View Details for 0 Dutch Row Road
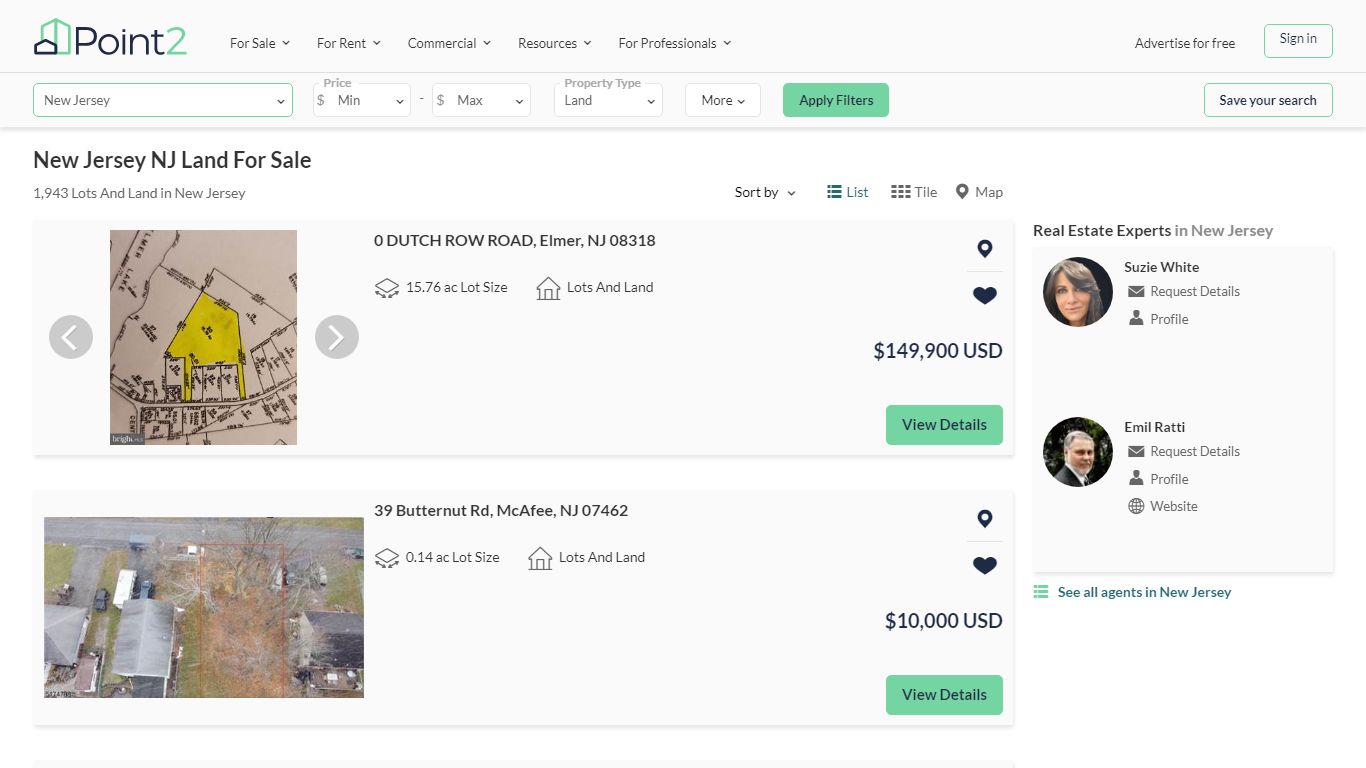Image resolution: width=1366 pixels, height=768 pixels. (944, 425)
